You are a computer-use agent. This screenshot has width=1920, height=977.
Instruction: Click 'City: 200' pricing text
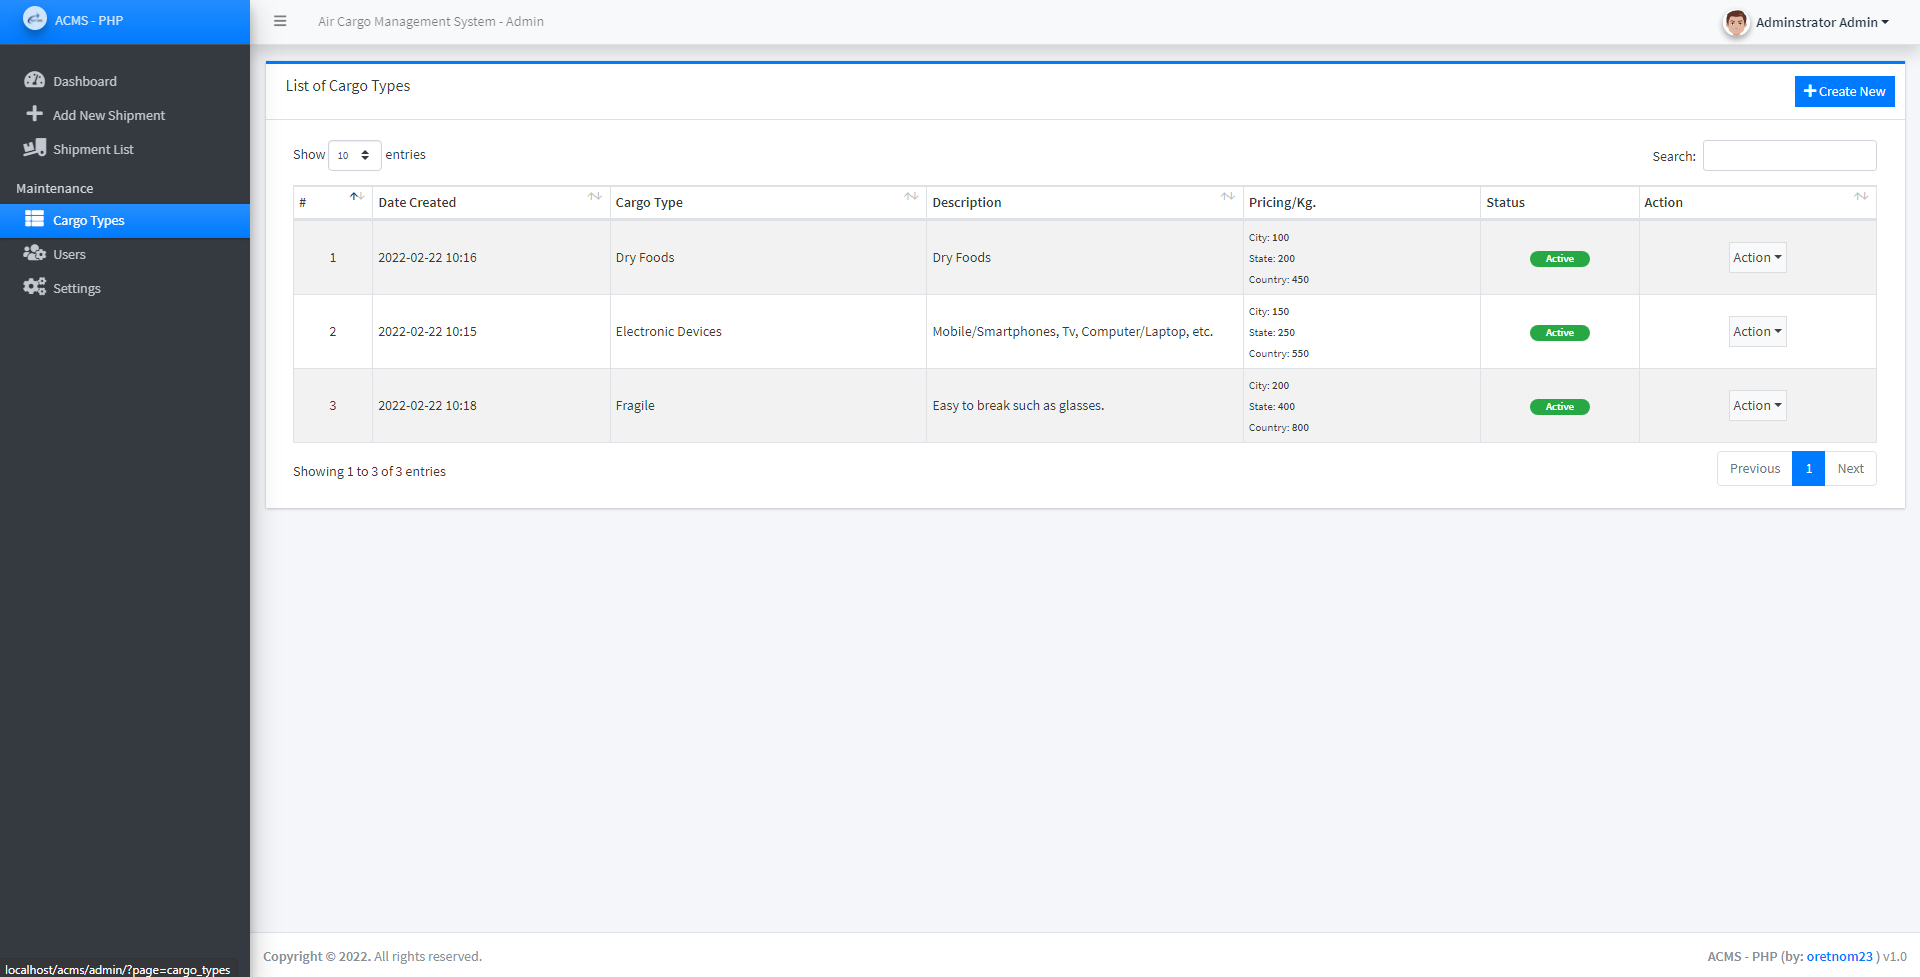point(1268,385)
